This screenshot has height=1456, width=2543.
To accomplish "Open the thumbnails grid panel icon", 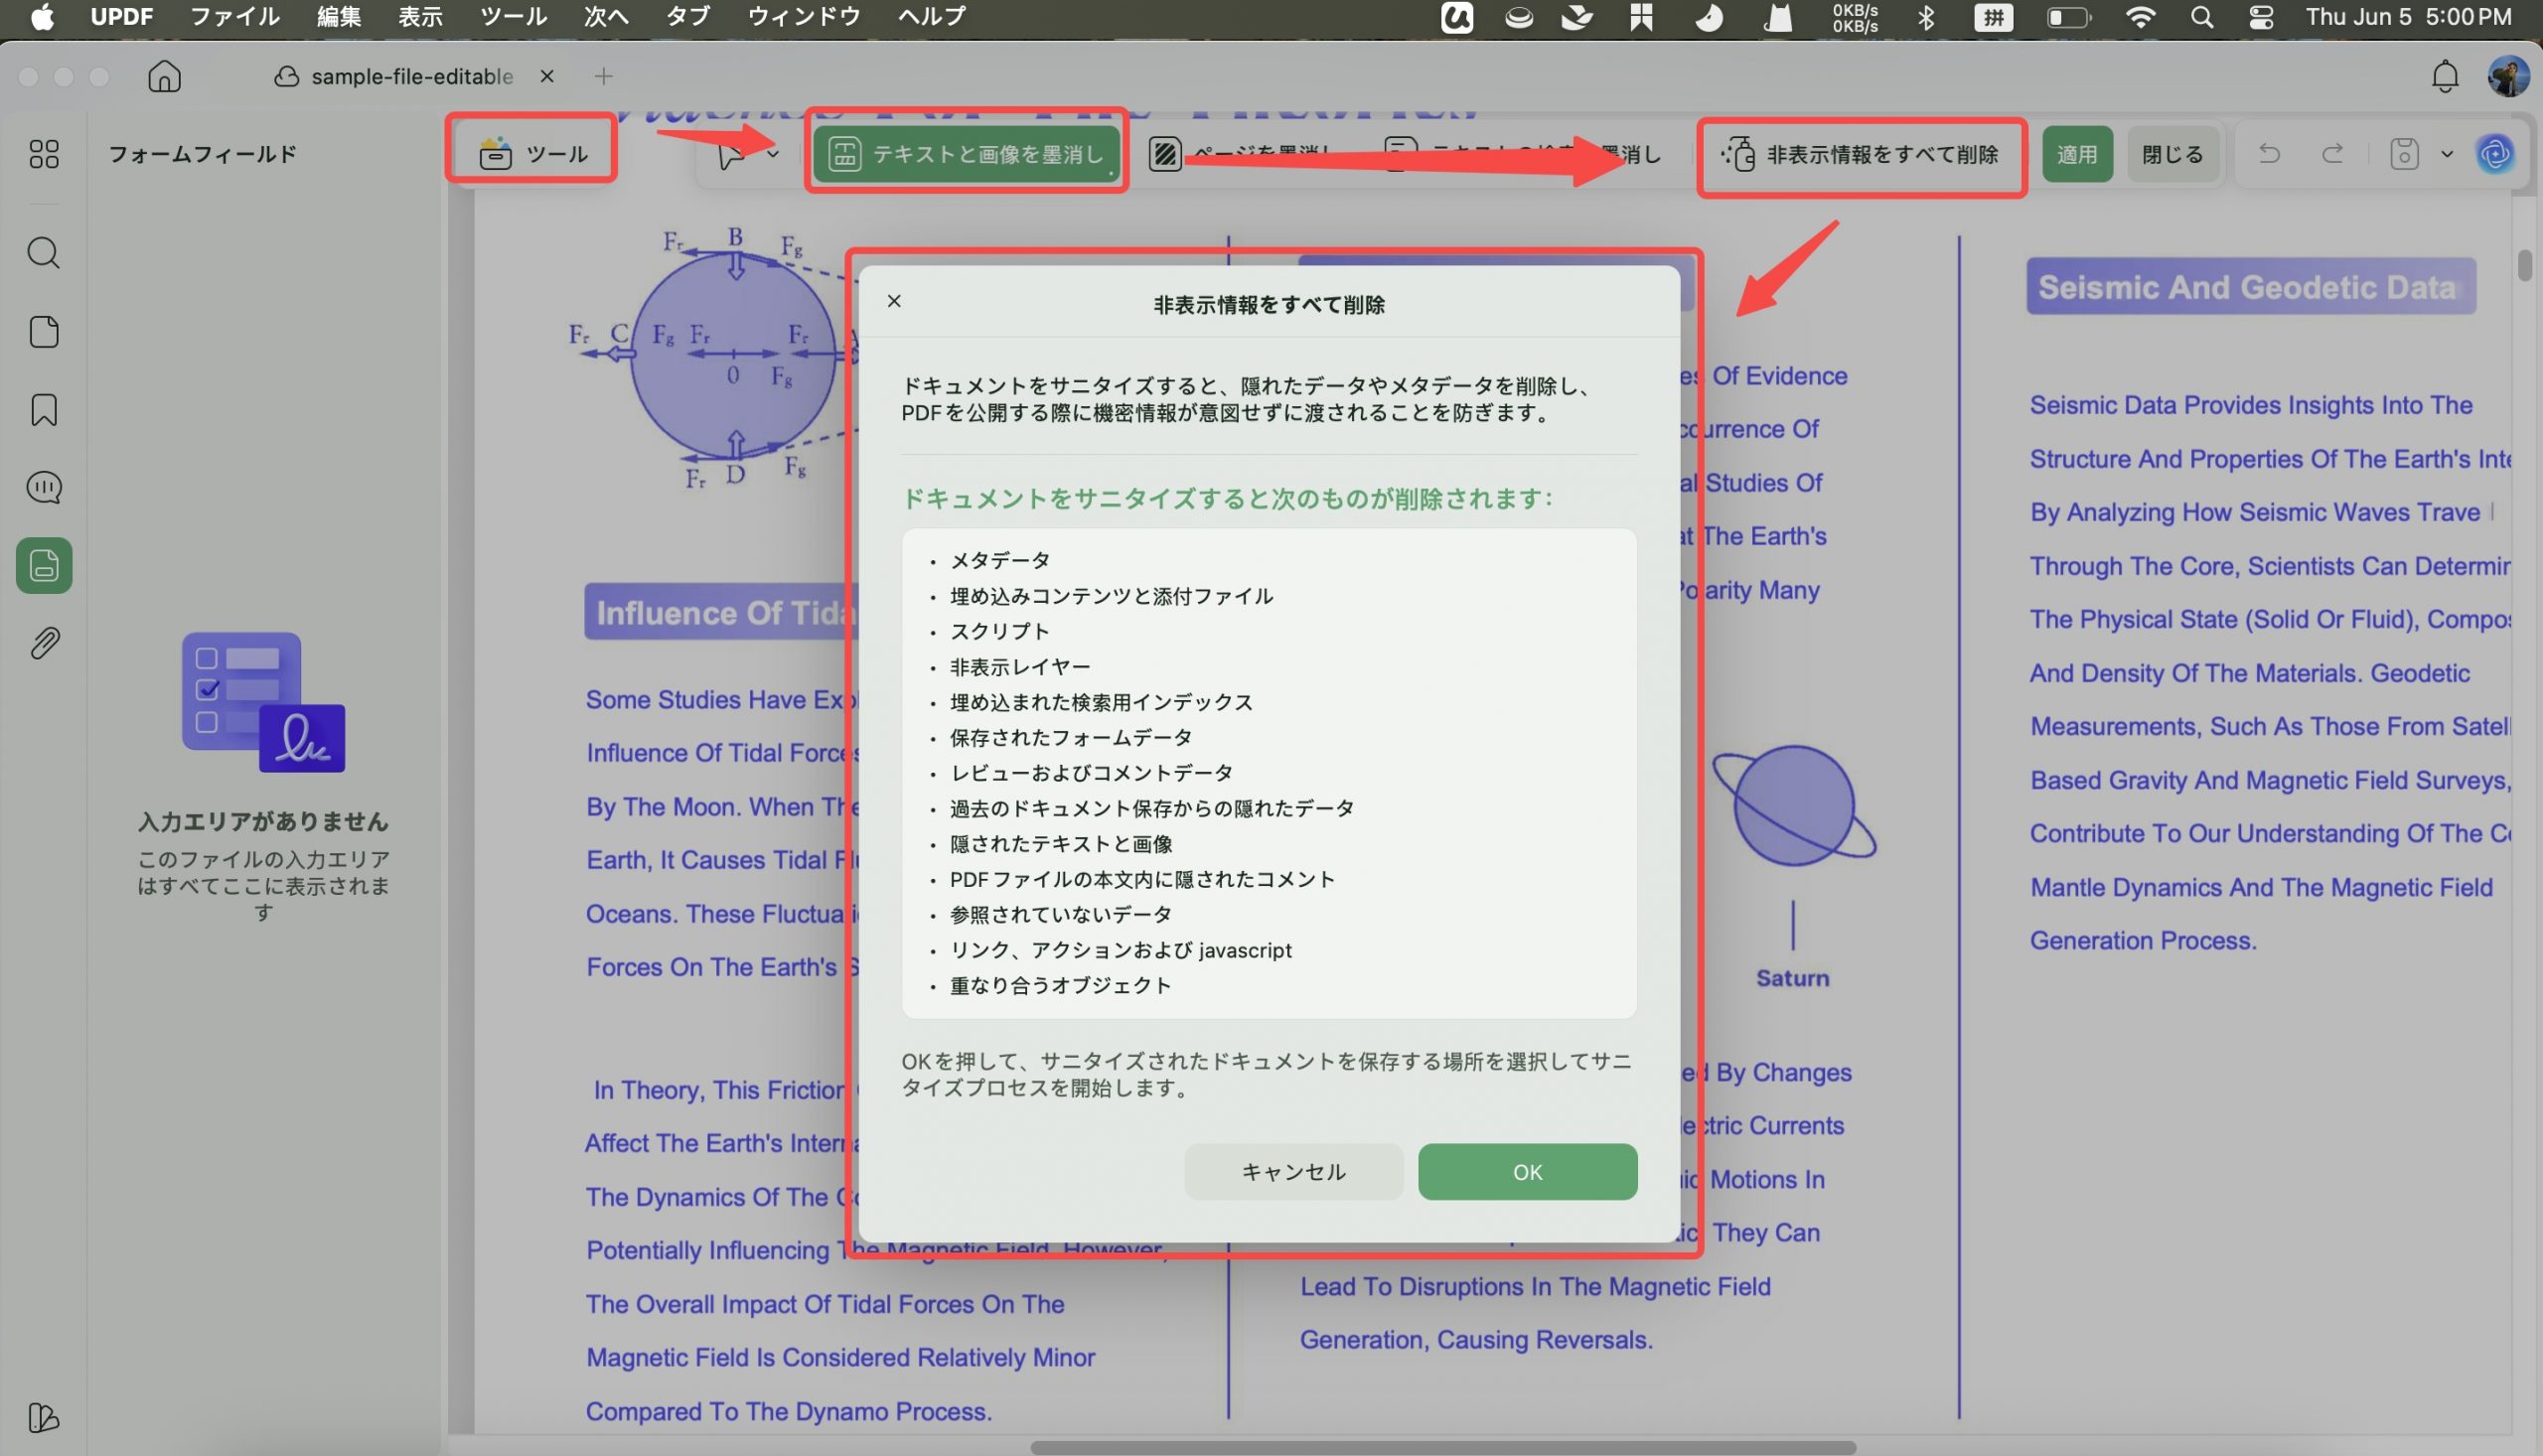I will tap(44, 154).
